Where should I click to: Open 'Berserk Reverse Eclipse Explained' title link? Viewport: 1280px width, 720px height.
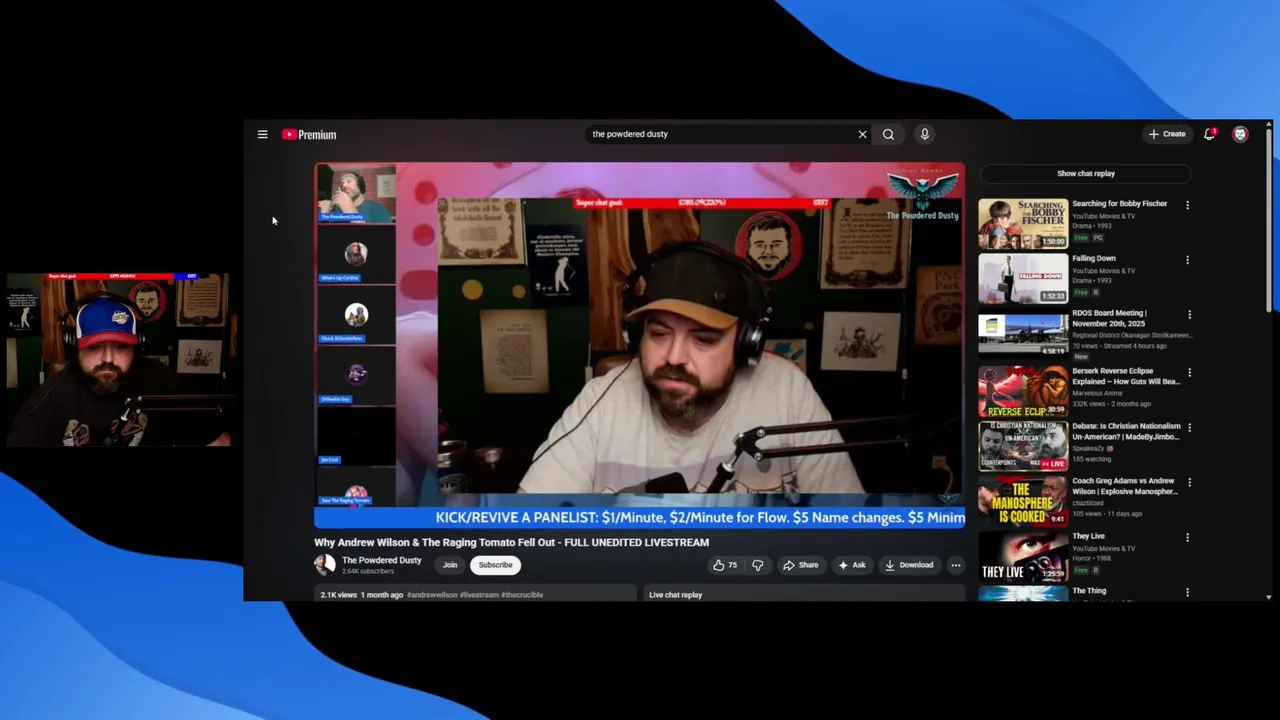point(1126,376)
